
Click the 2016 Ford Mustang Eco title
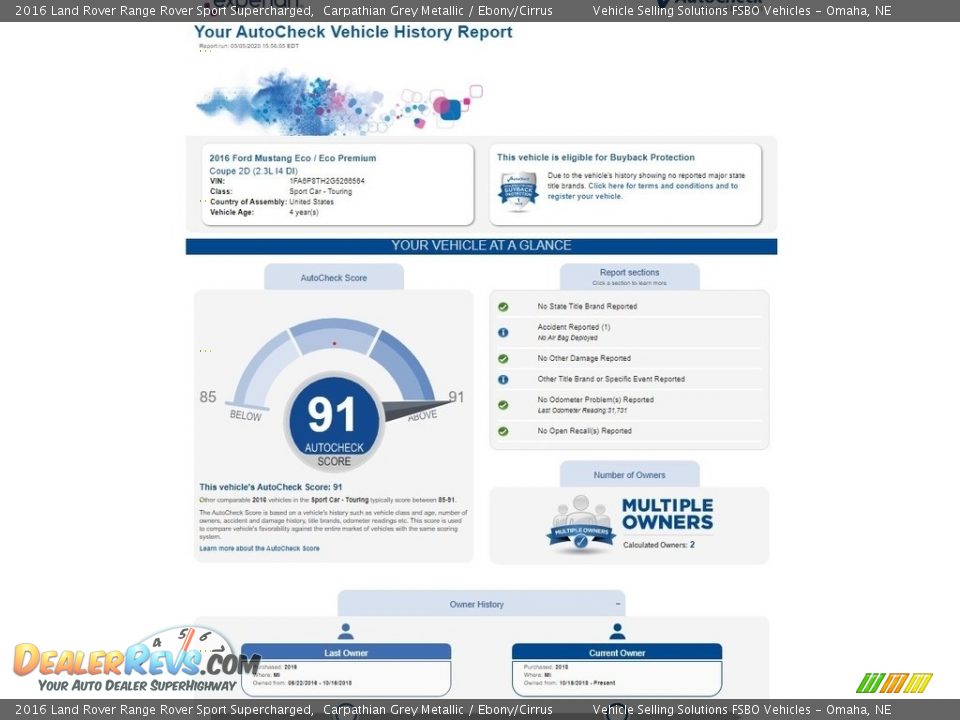(x=293, y=158)
